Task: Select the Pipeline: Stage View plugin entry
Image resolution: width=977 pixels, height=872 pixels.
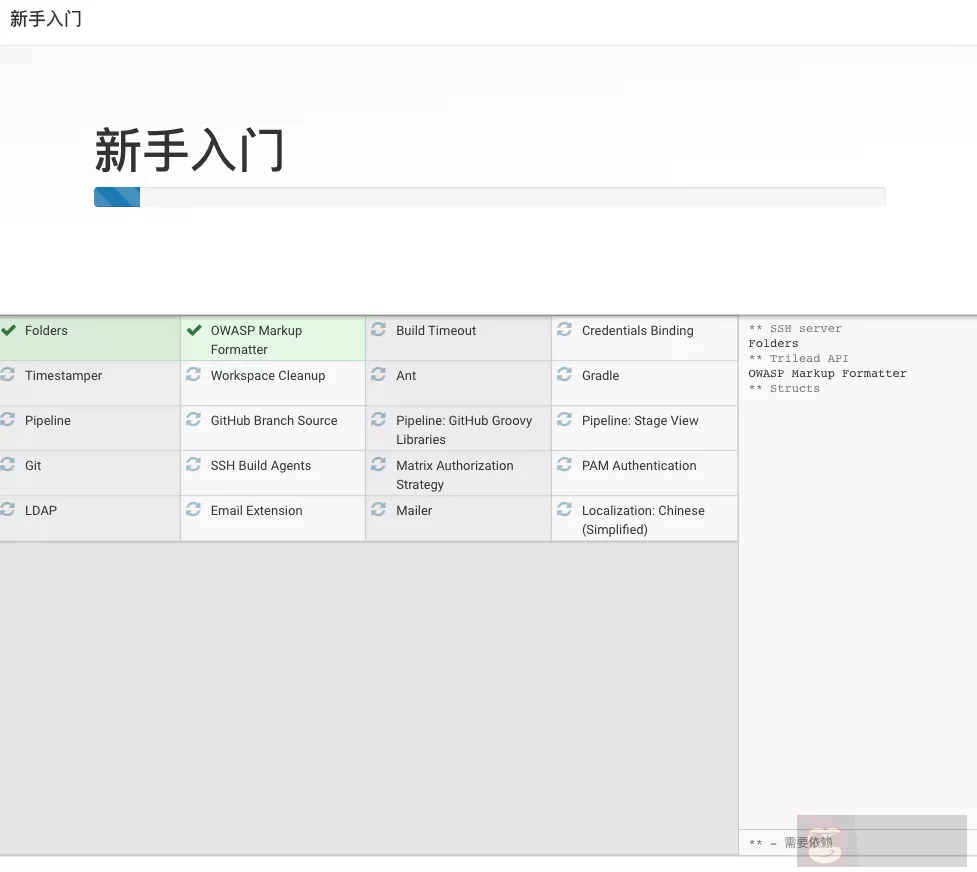Action: tap(640, 420)
